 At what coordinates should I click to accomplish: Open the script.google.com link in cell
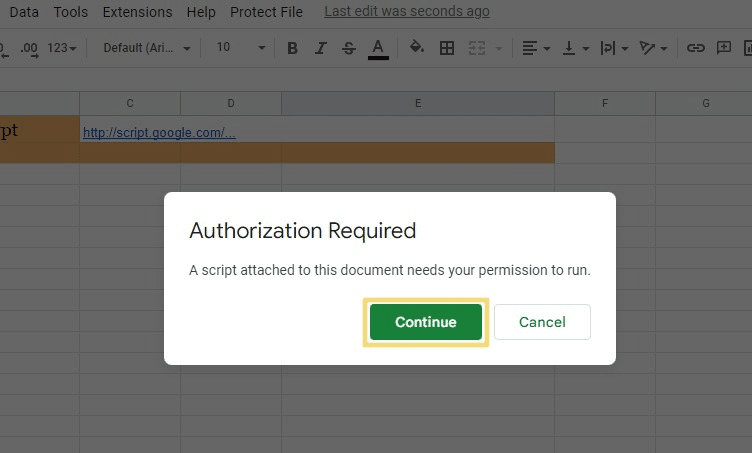pos(159,132)
